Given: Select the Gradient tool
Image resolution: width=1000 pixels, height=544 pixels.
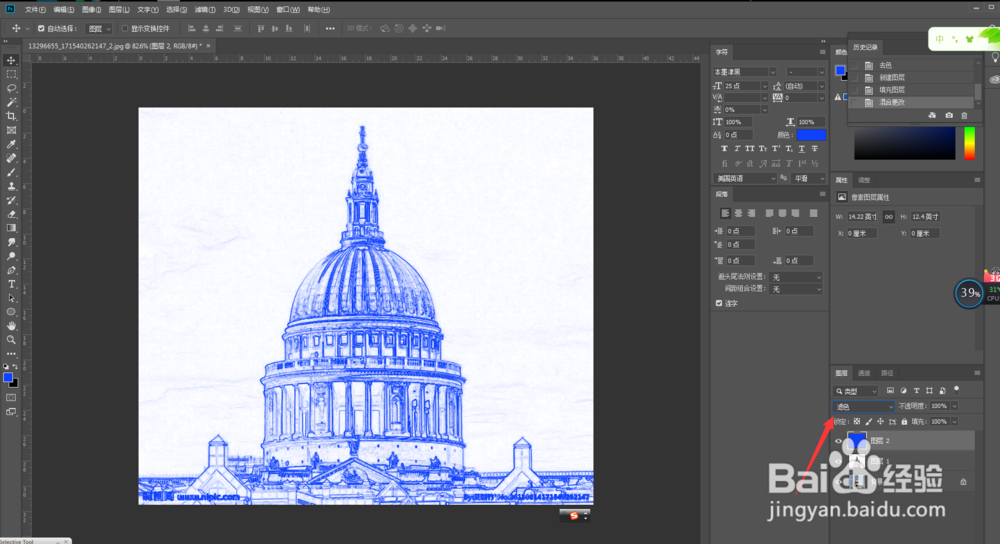Looking at the screenshot, I should 11,228.
